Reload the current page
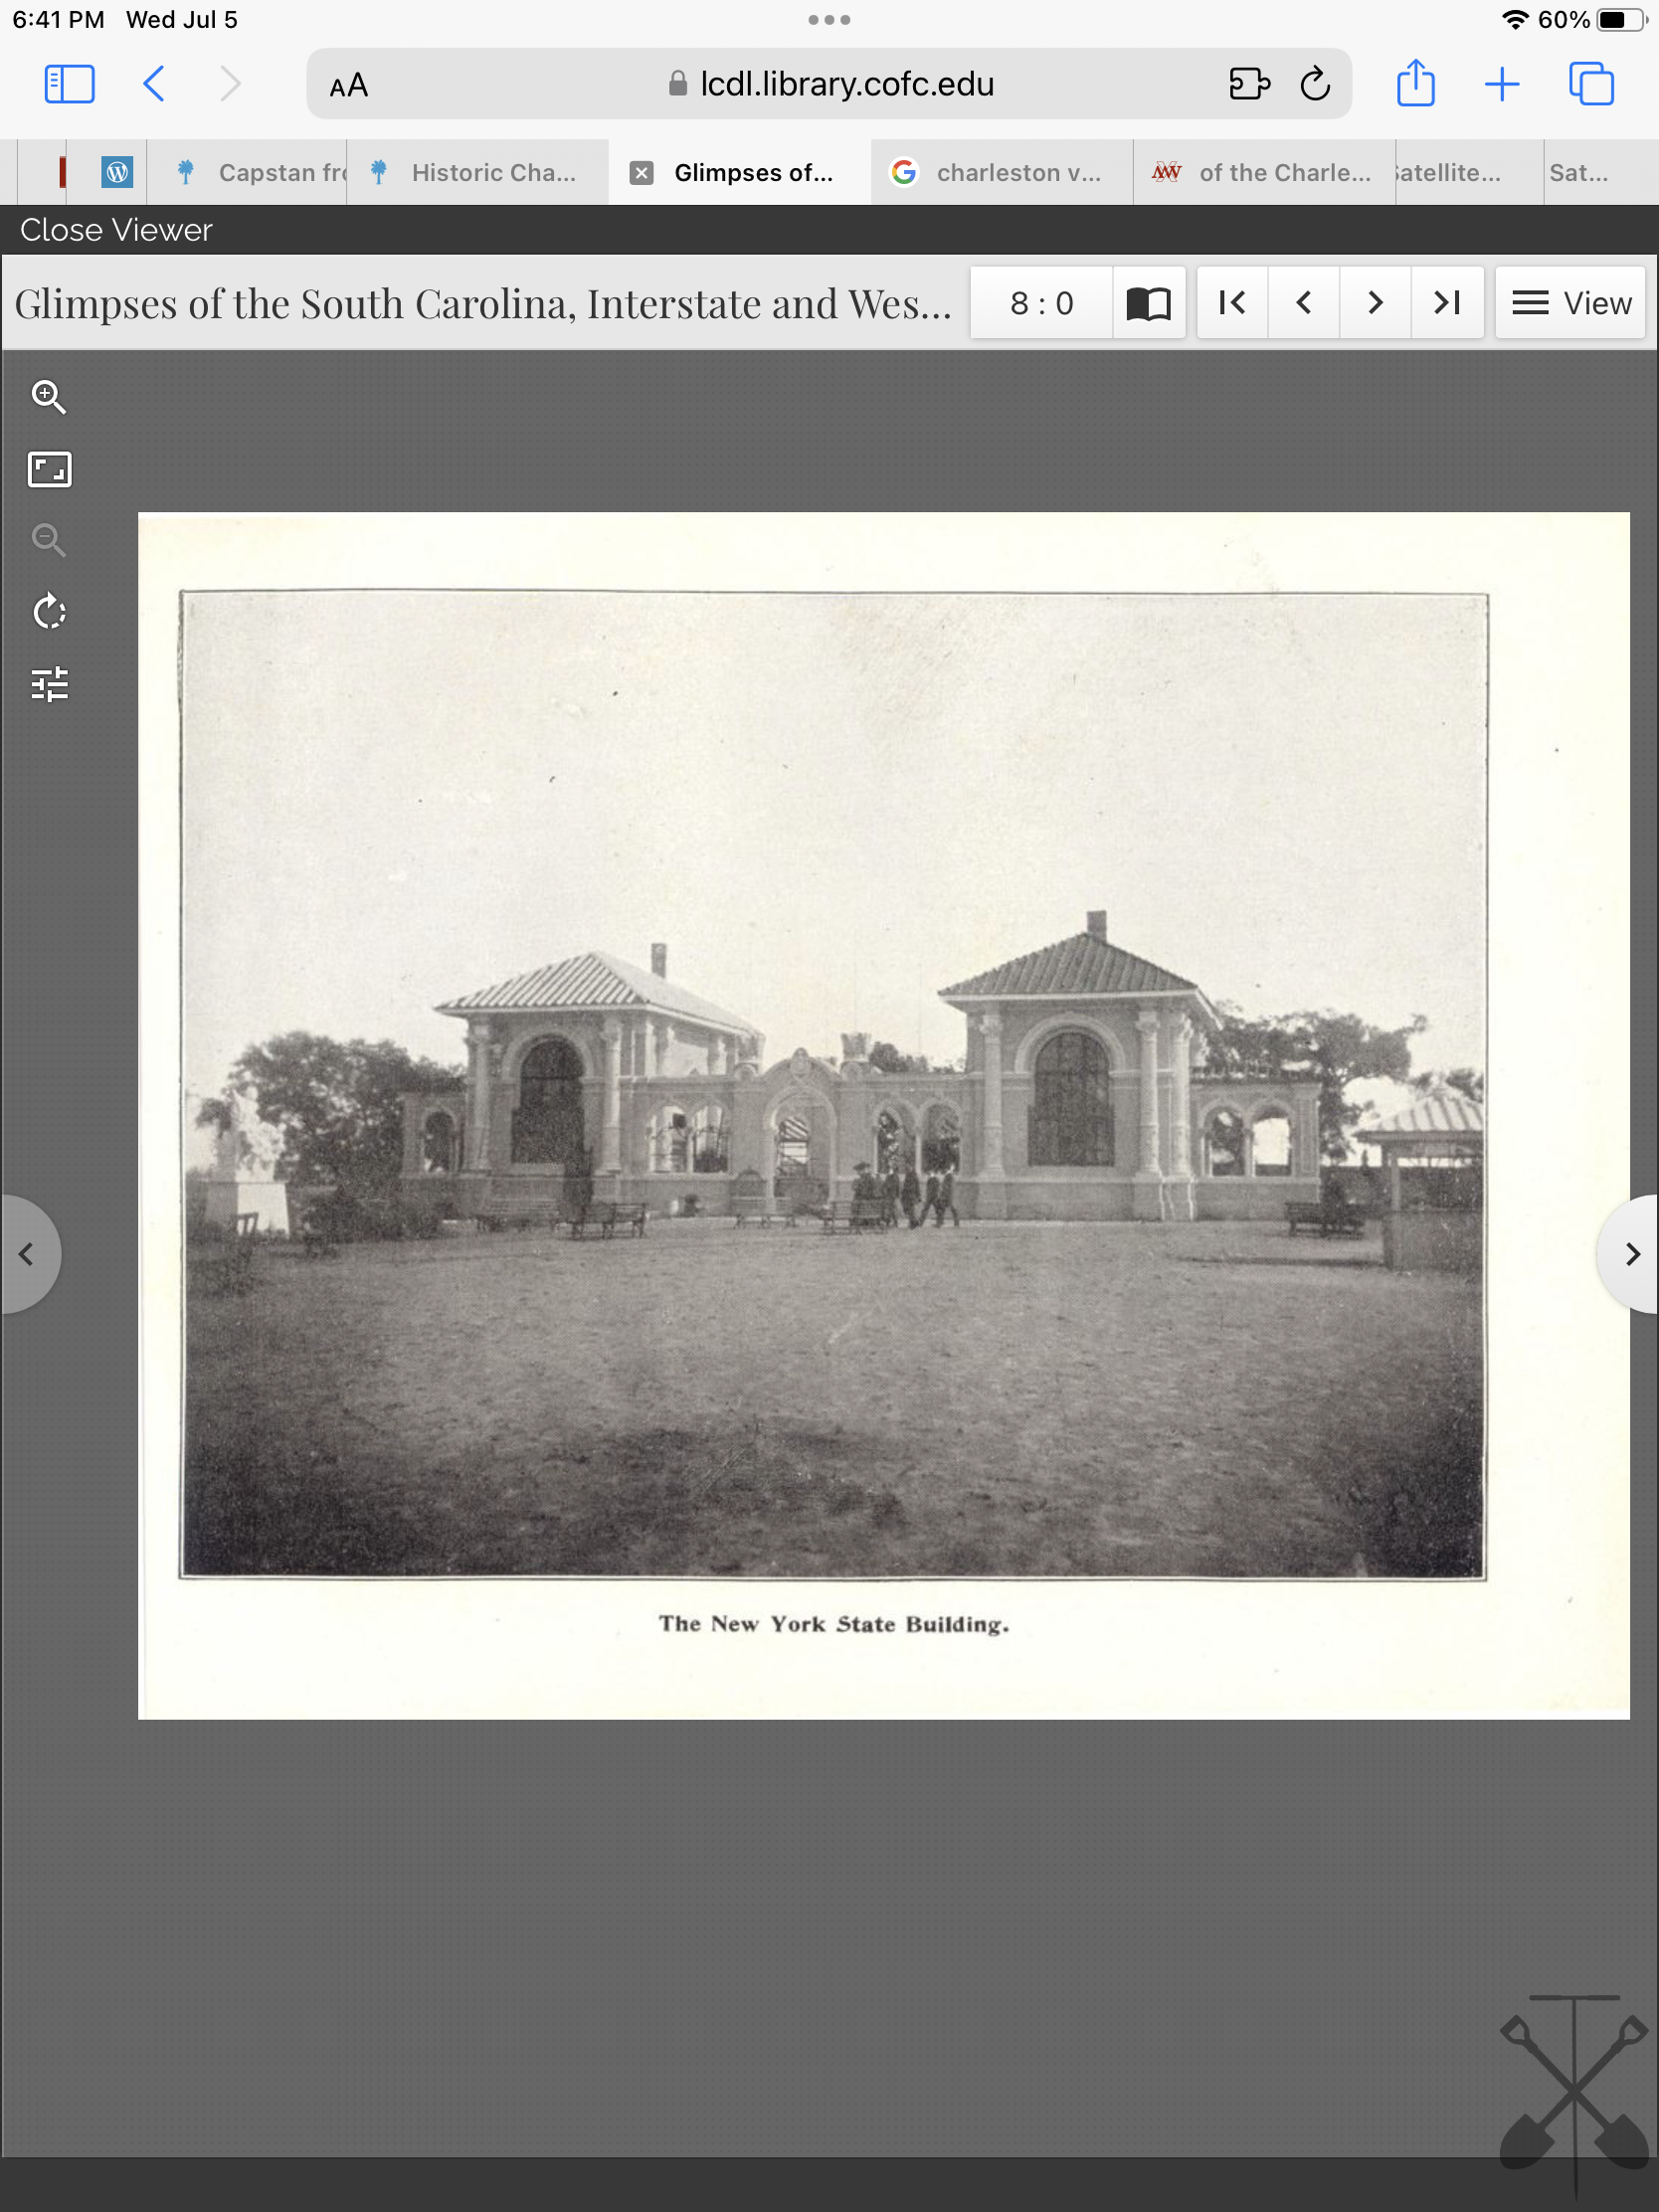 click(1315, 84)
